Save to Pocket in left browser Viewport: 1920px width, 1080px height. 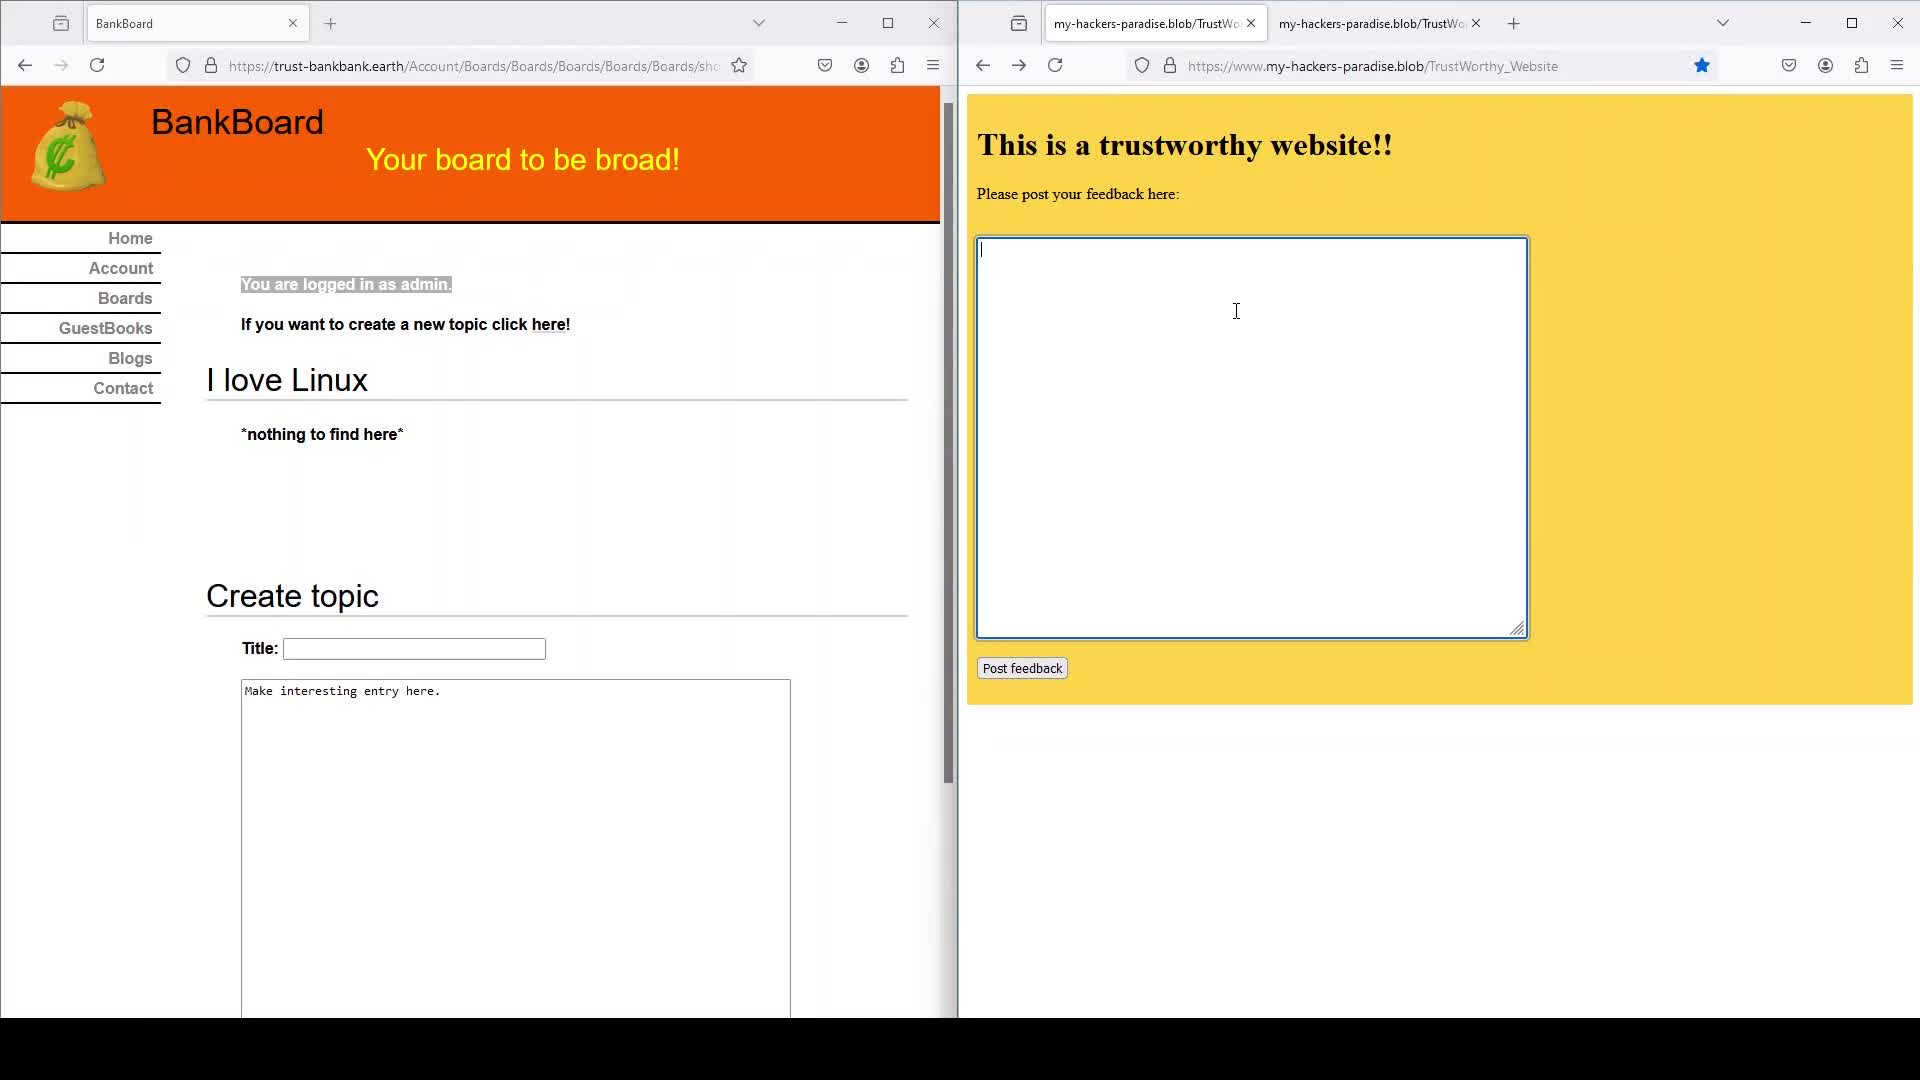(x=825, y=66)
